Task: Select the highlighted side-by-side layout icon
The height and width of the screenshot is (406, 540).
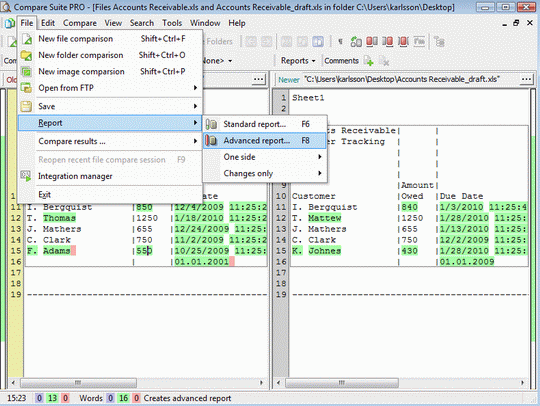Action: click(318, 42)
